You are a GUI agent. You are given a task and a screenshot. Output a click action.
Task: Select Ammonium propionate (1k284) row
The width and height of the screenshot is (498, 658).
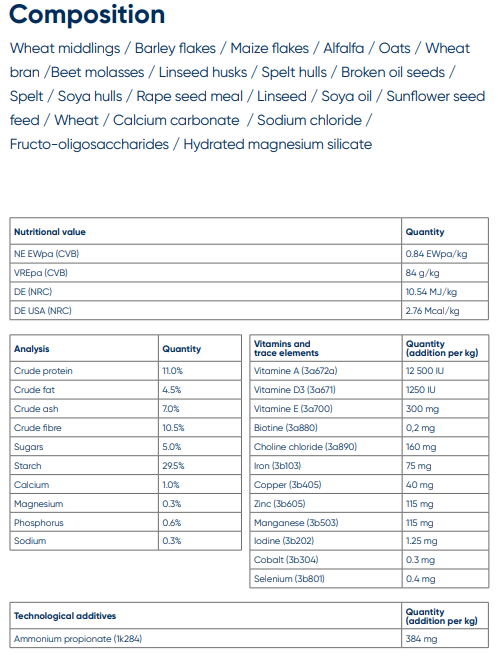[249, 639]
